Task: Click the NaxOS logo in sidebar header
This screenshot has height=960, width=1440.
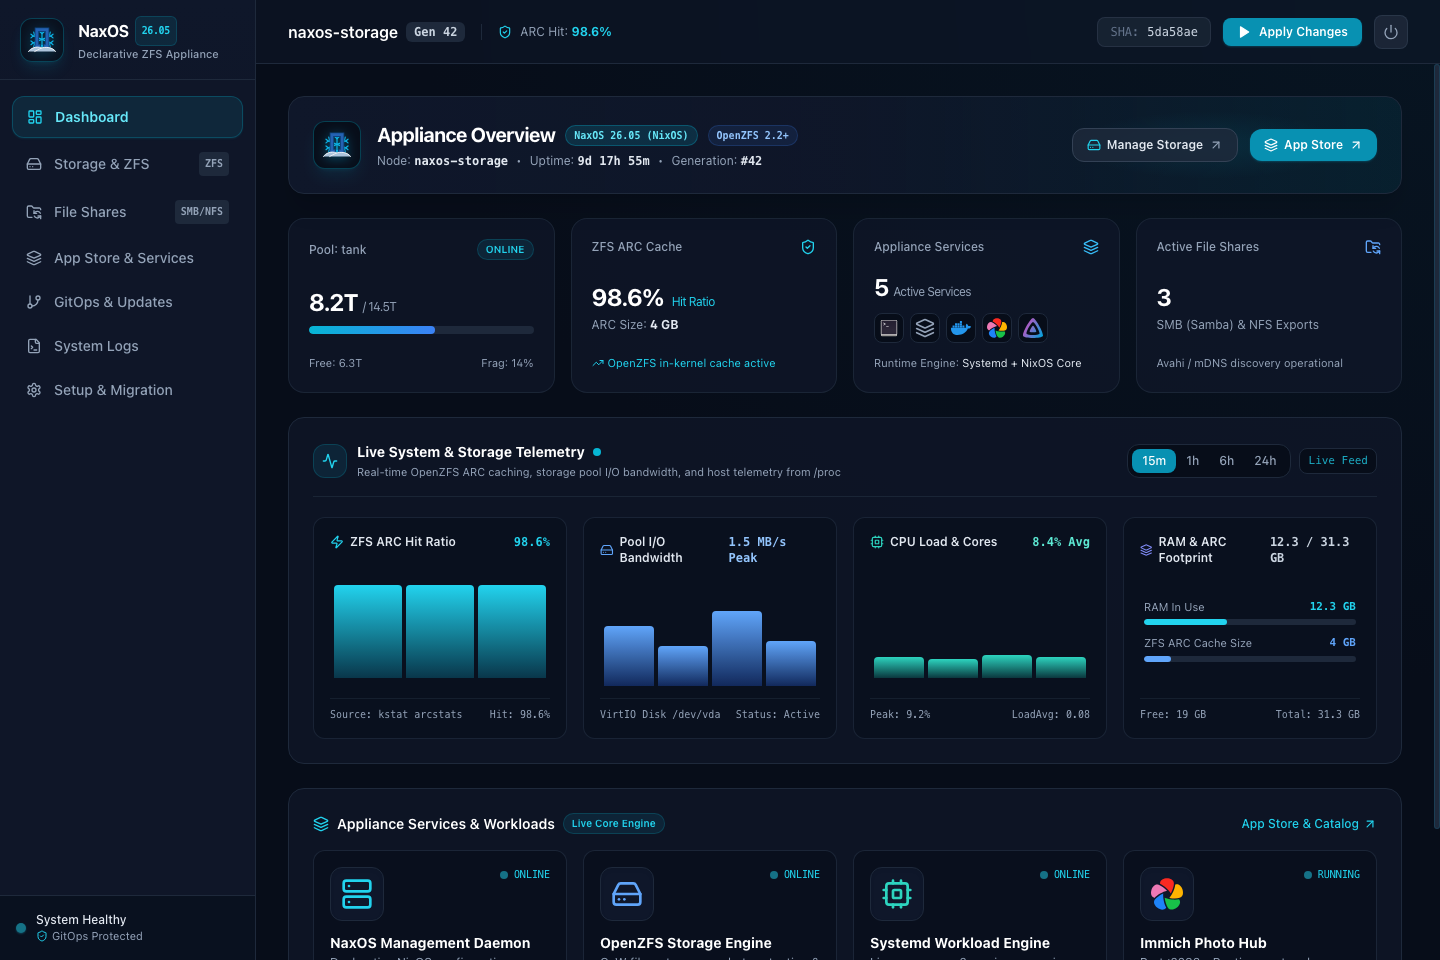Action: point(42,40)
